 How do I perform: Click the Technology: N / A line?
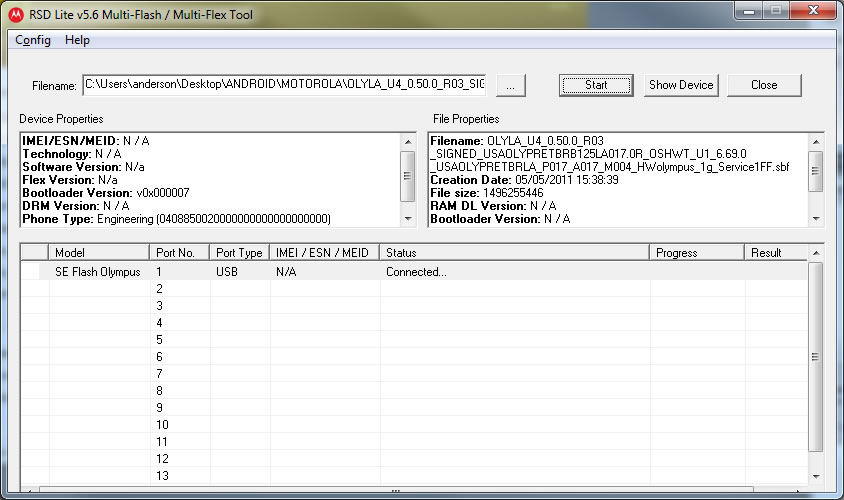pyautogui.click(x=72, y=154)
